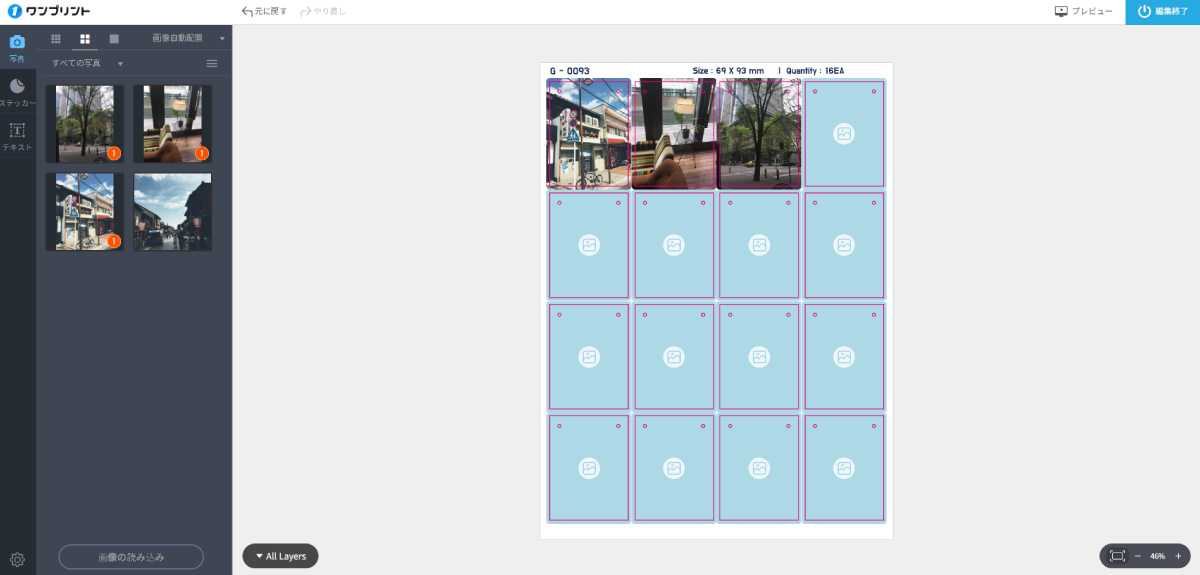Select the empty fourth slot in top row

pos(844,133)
